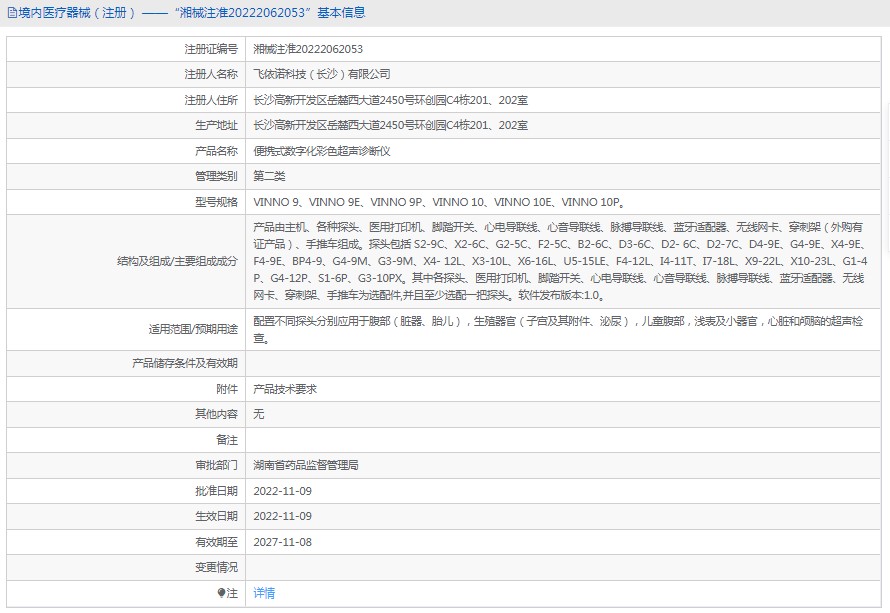Click the 注册人名称 row label
Screen dimensions: 890x613
point(211,74)
